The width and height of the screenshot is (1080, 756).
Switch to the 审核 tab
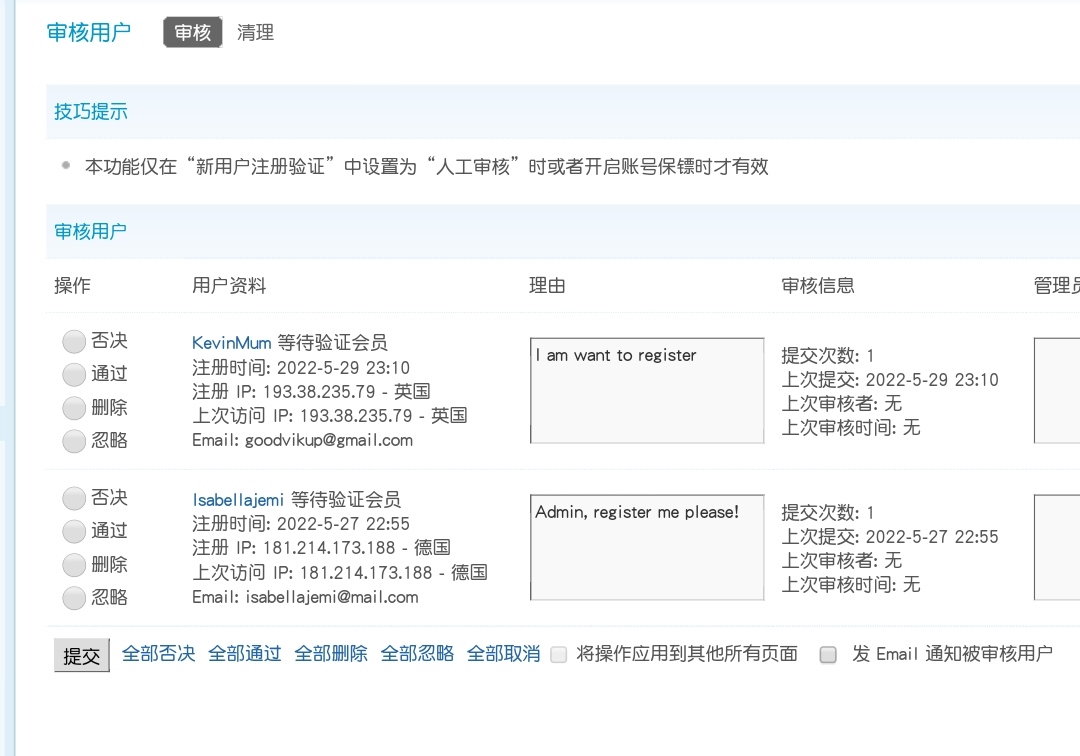(193, 32)
